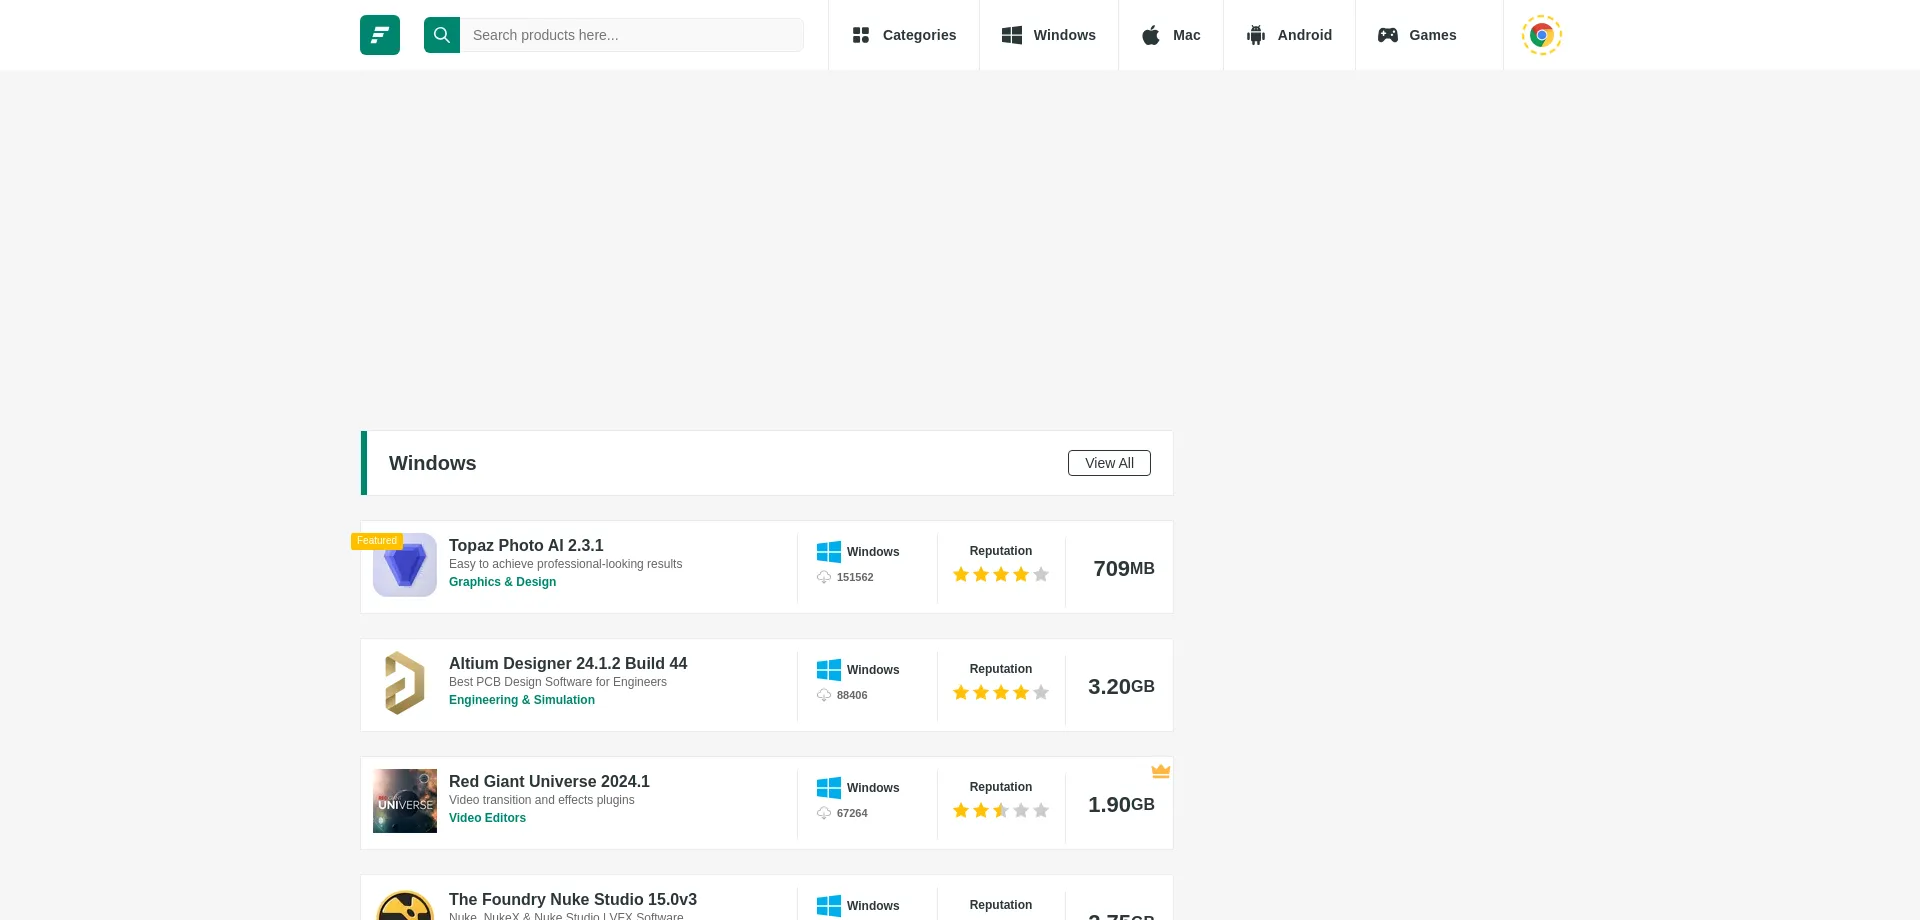
Task: Click the Red Giant Universe thumbnail
Action: coord(405,801)
